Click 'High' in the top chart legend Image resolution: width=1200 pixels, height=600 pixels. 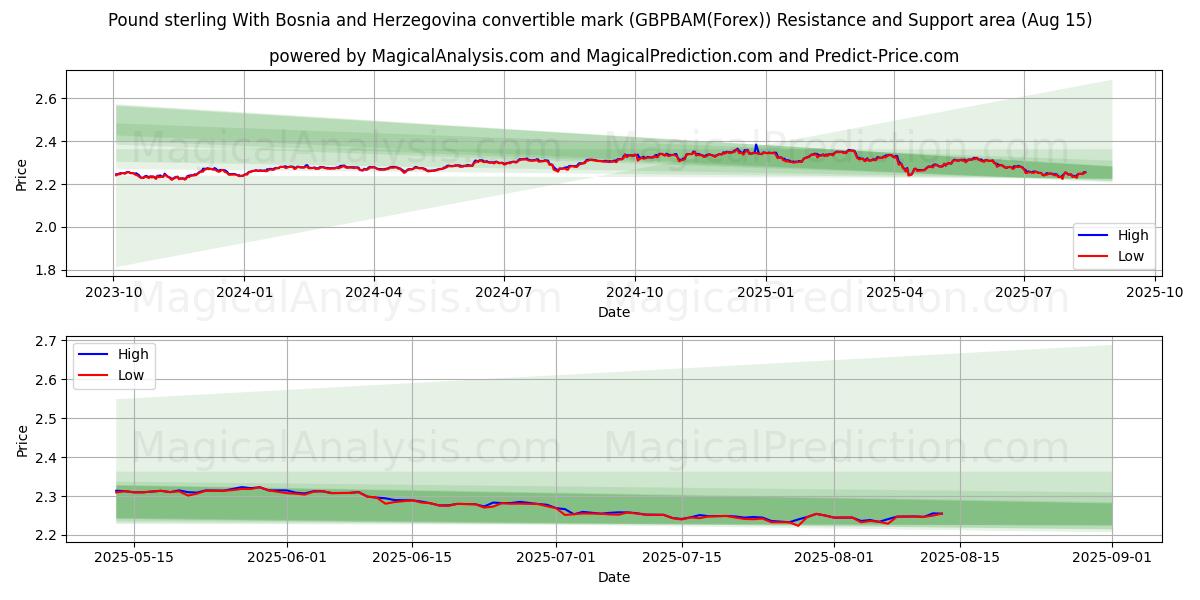(x=1132, y=235)
